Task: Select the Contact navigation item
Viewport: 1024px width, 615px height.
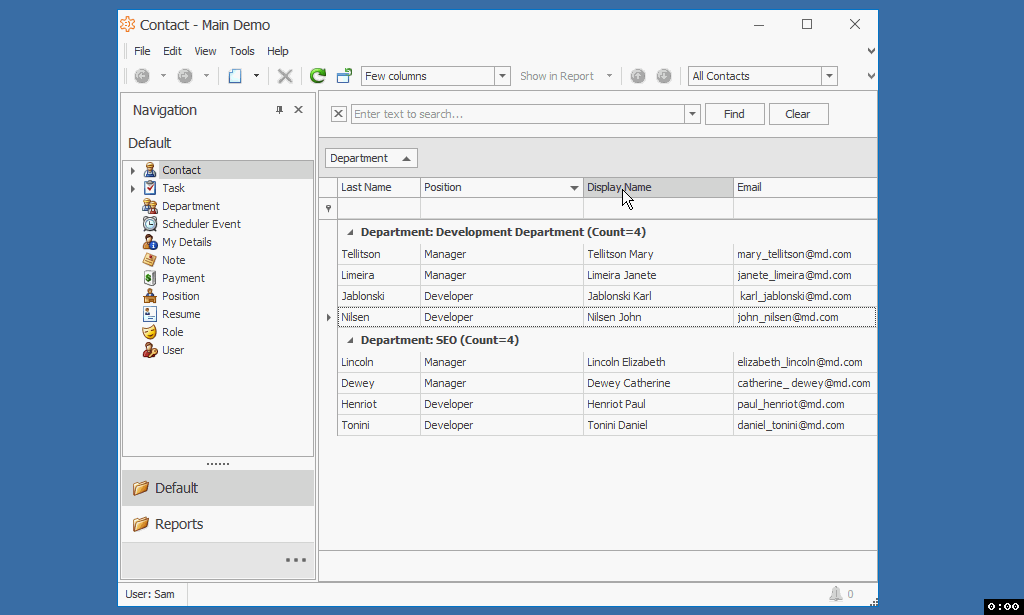Action: pyautogui.click(x=182, y=170)
